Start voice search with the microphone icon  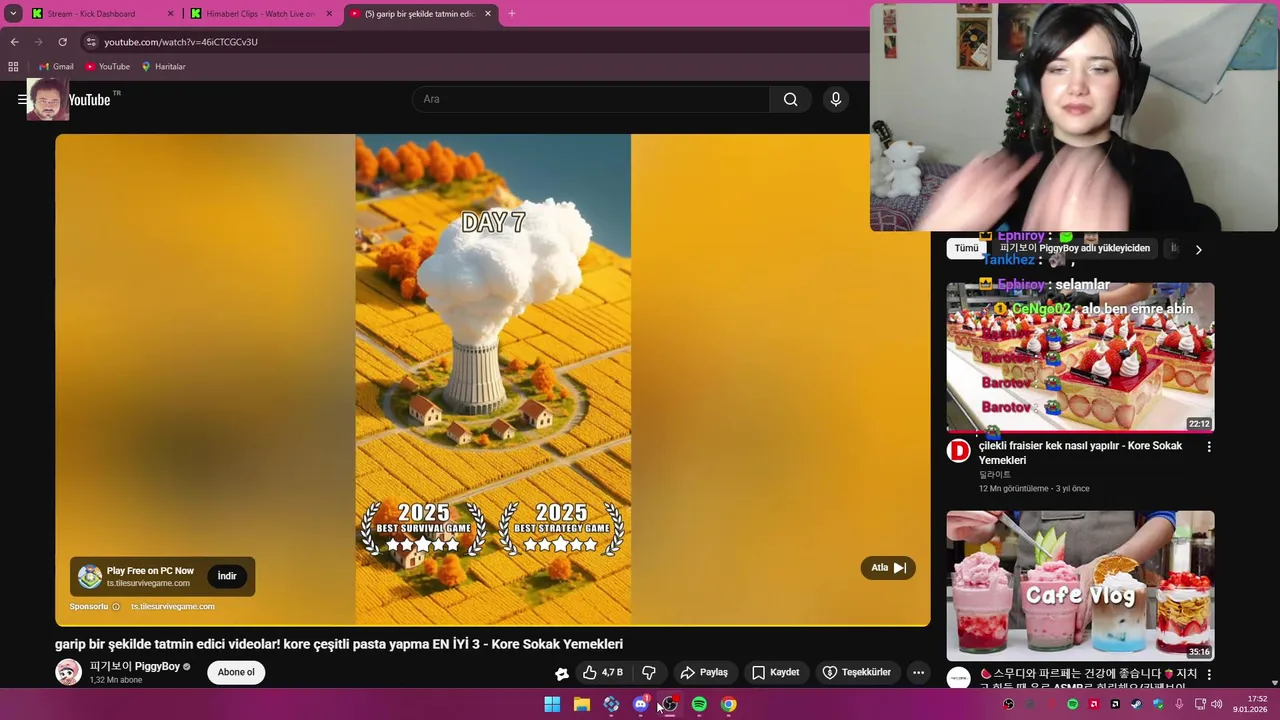point(836,99)
